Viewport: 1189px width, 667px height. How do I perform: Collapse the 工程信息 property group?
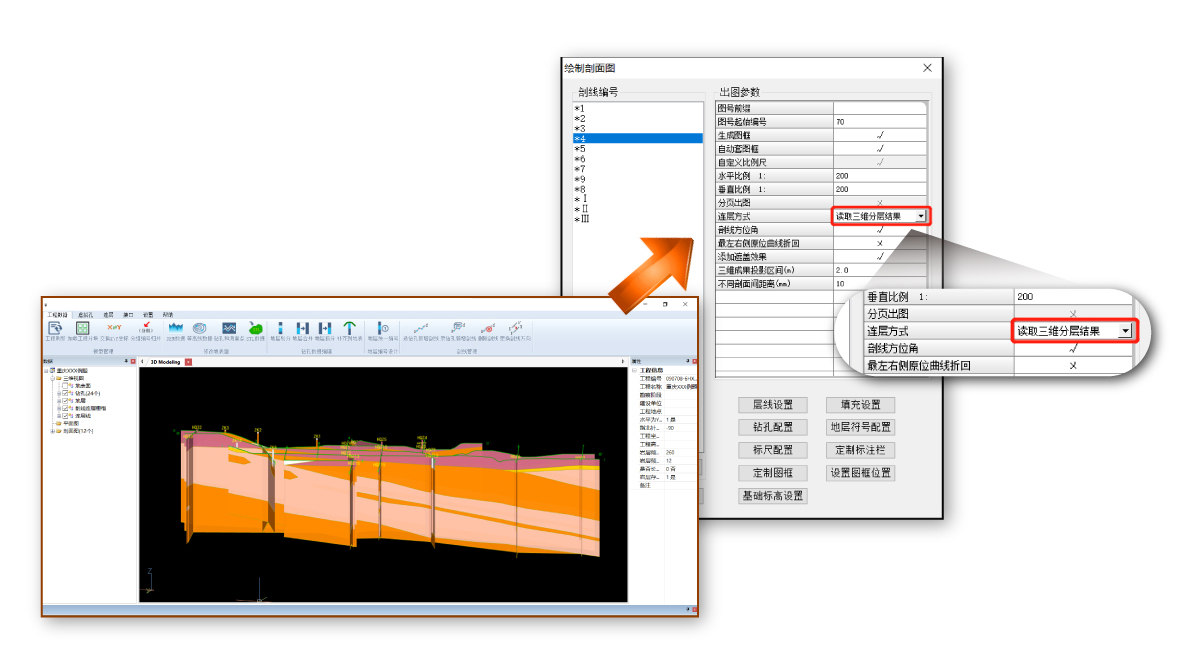point(635,371)
